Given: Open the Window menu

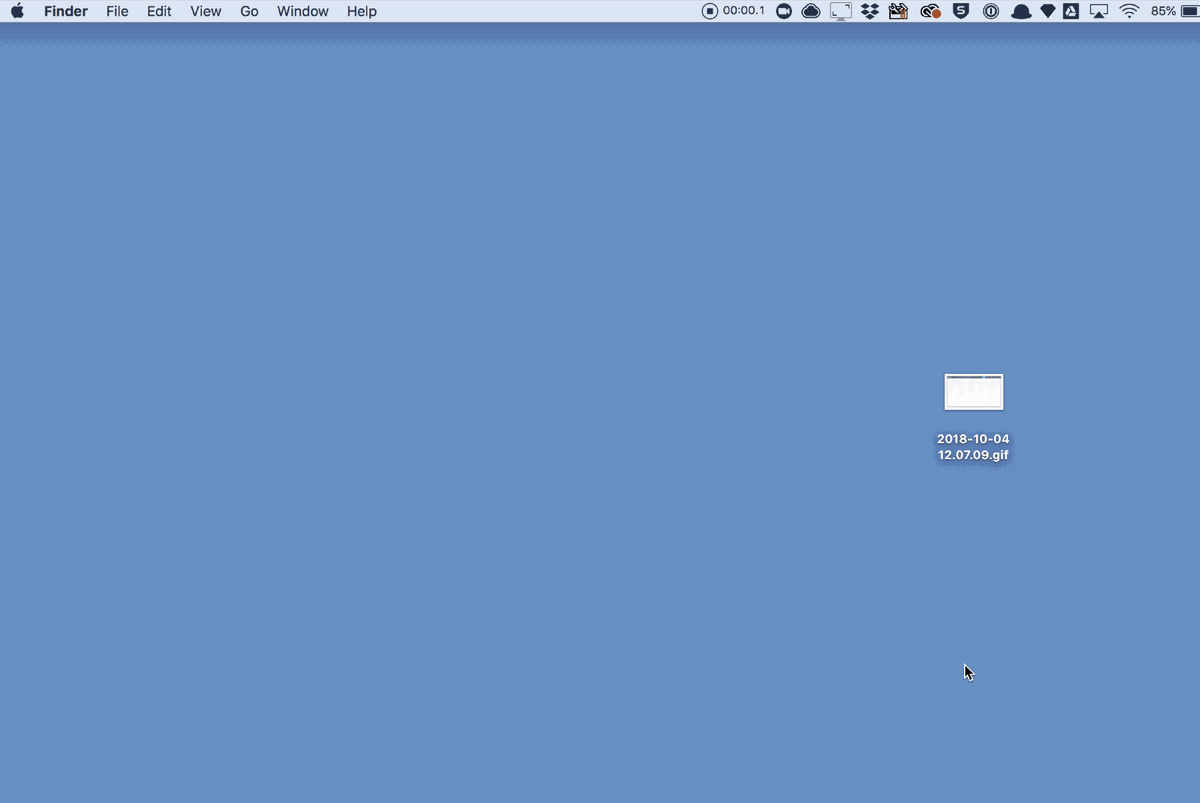Looking at the screenshot, I should tap(303, 11).
